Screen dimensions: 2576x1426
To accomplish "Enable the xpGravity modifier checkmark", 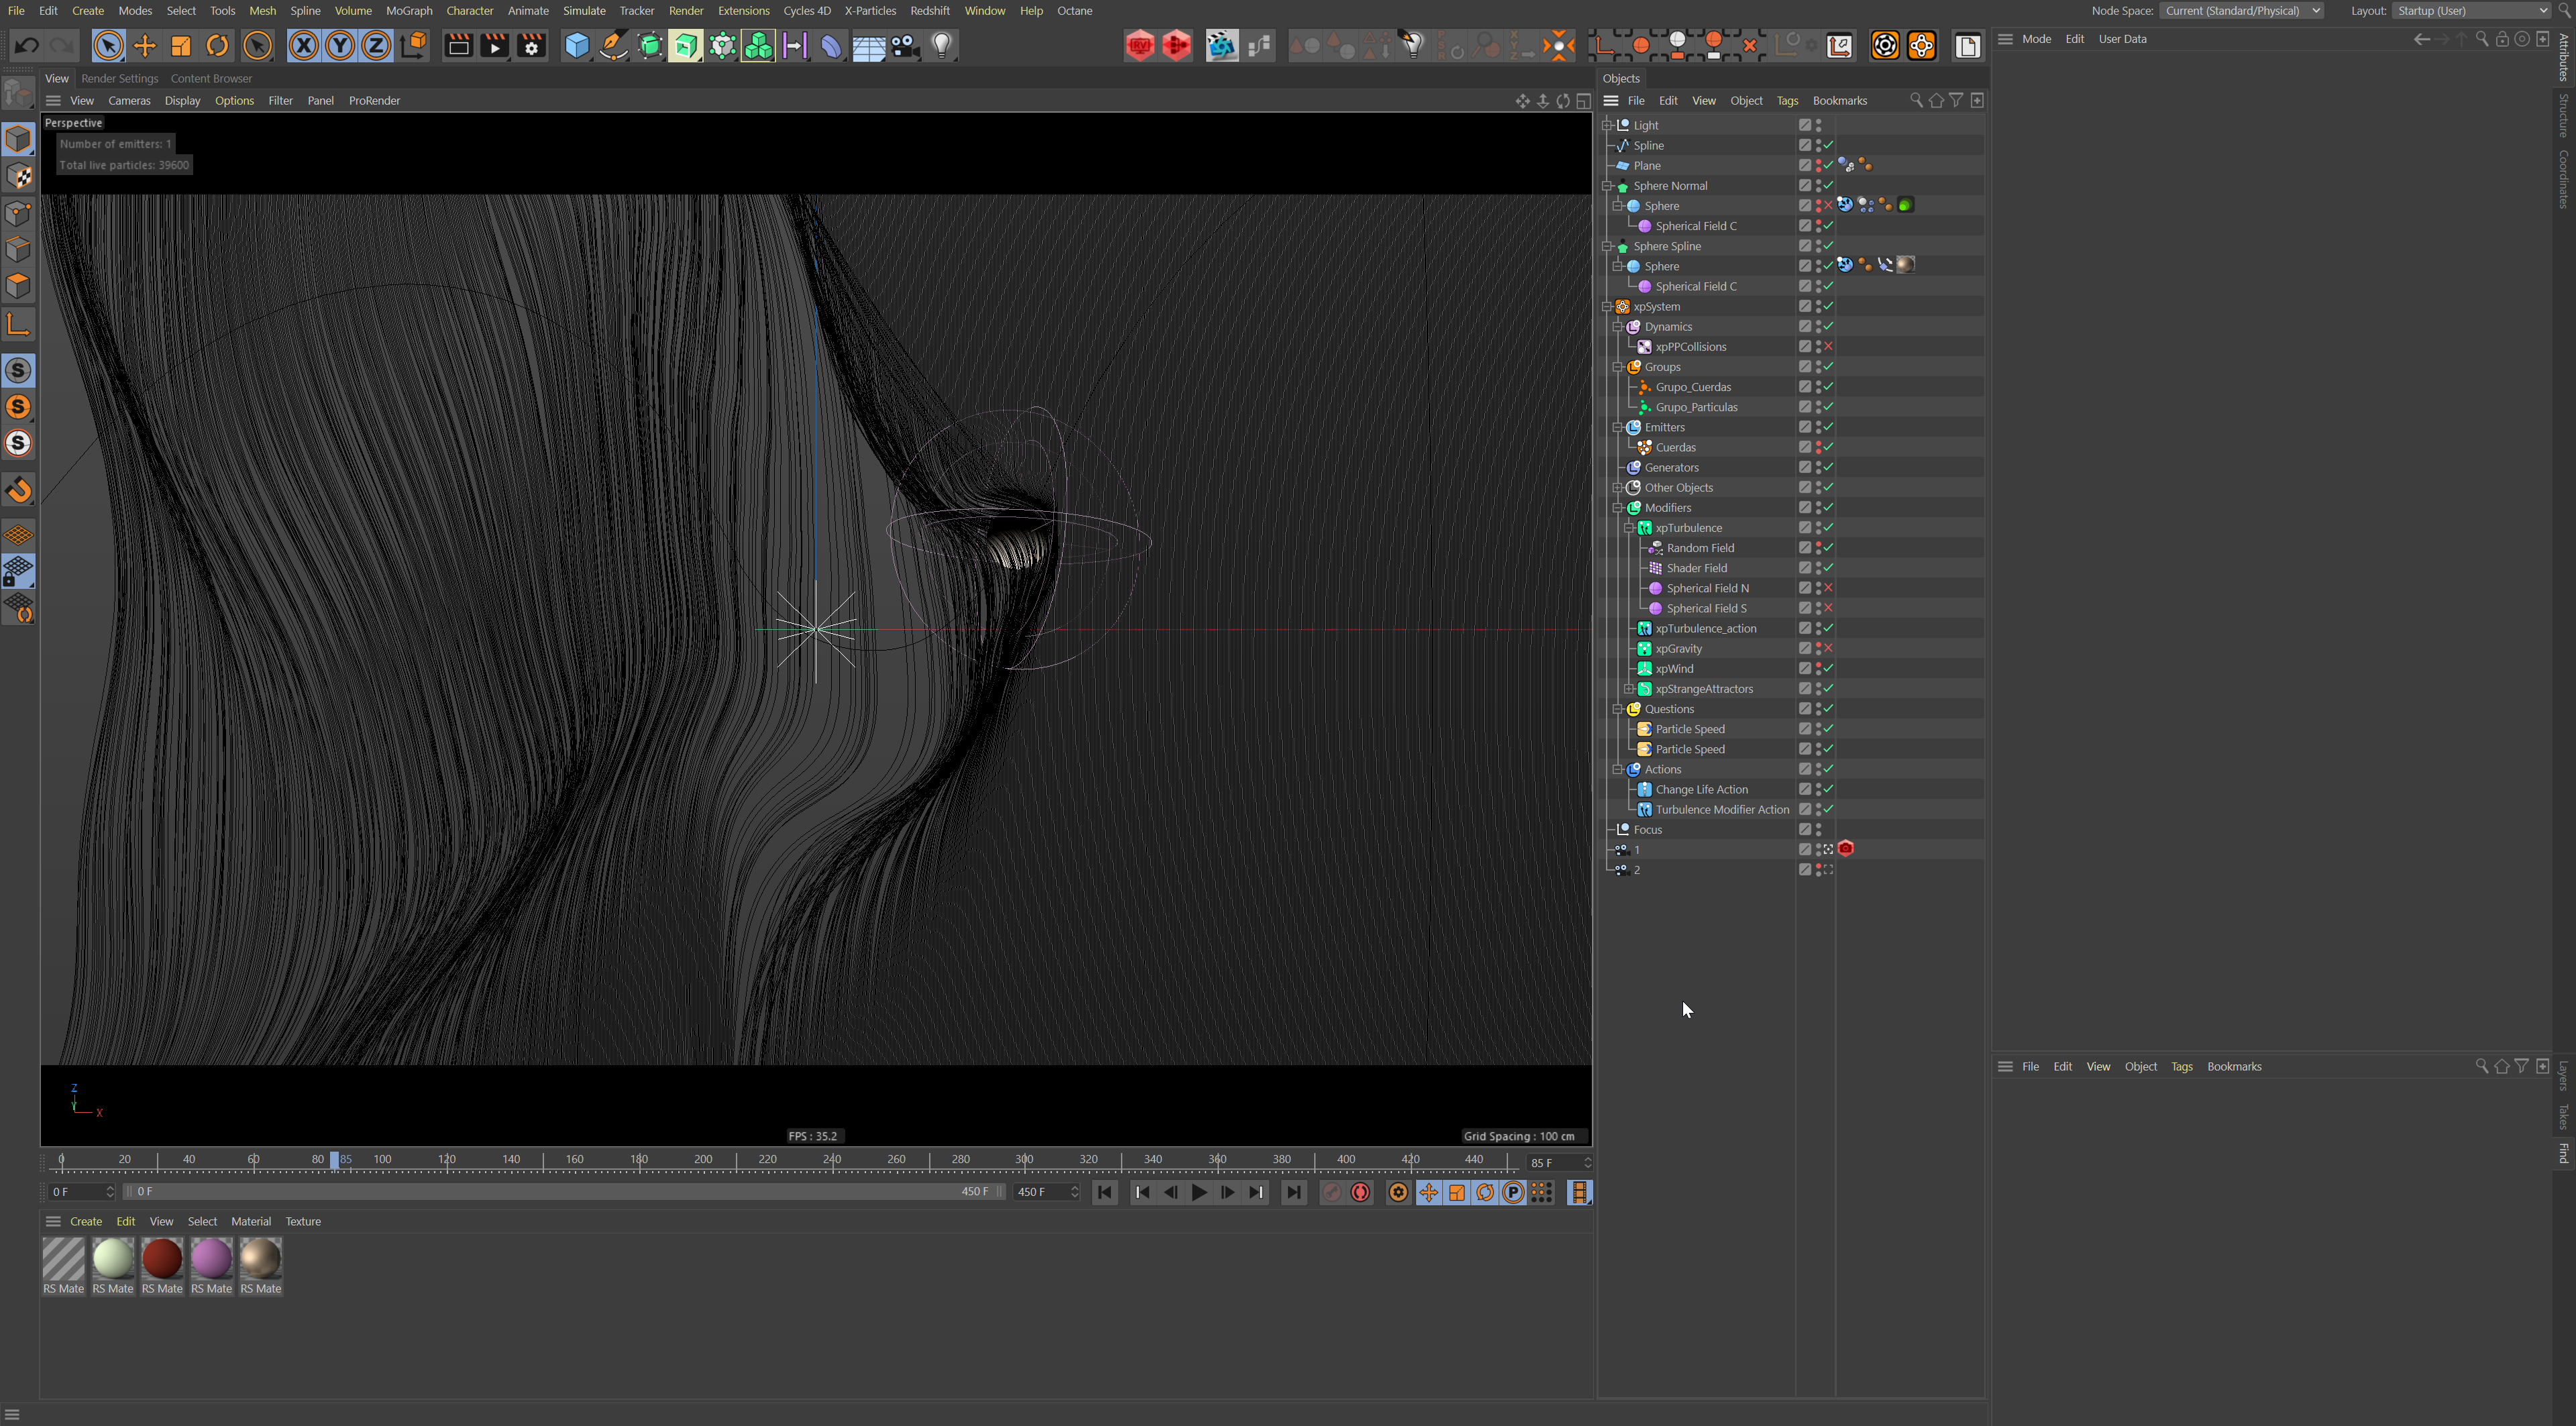I will click(1828, 649).
